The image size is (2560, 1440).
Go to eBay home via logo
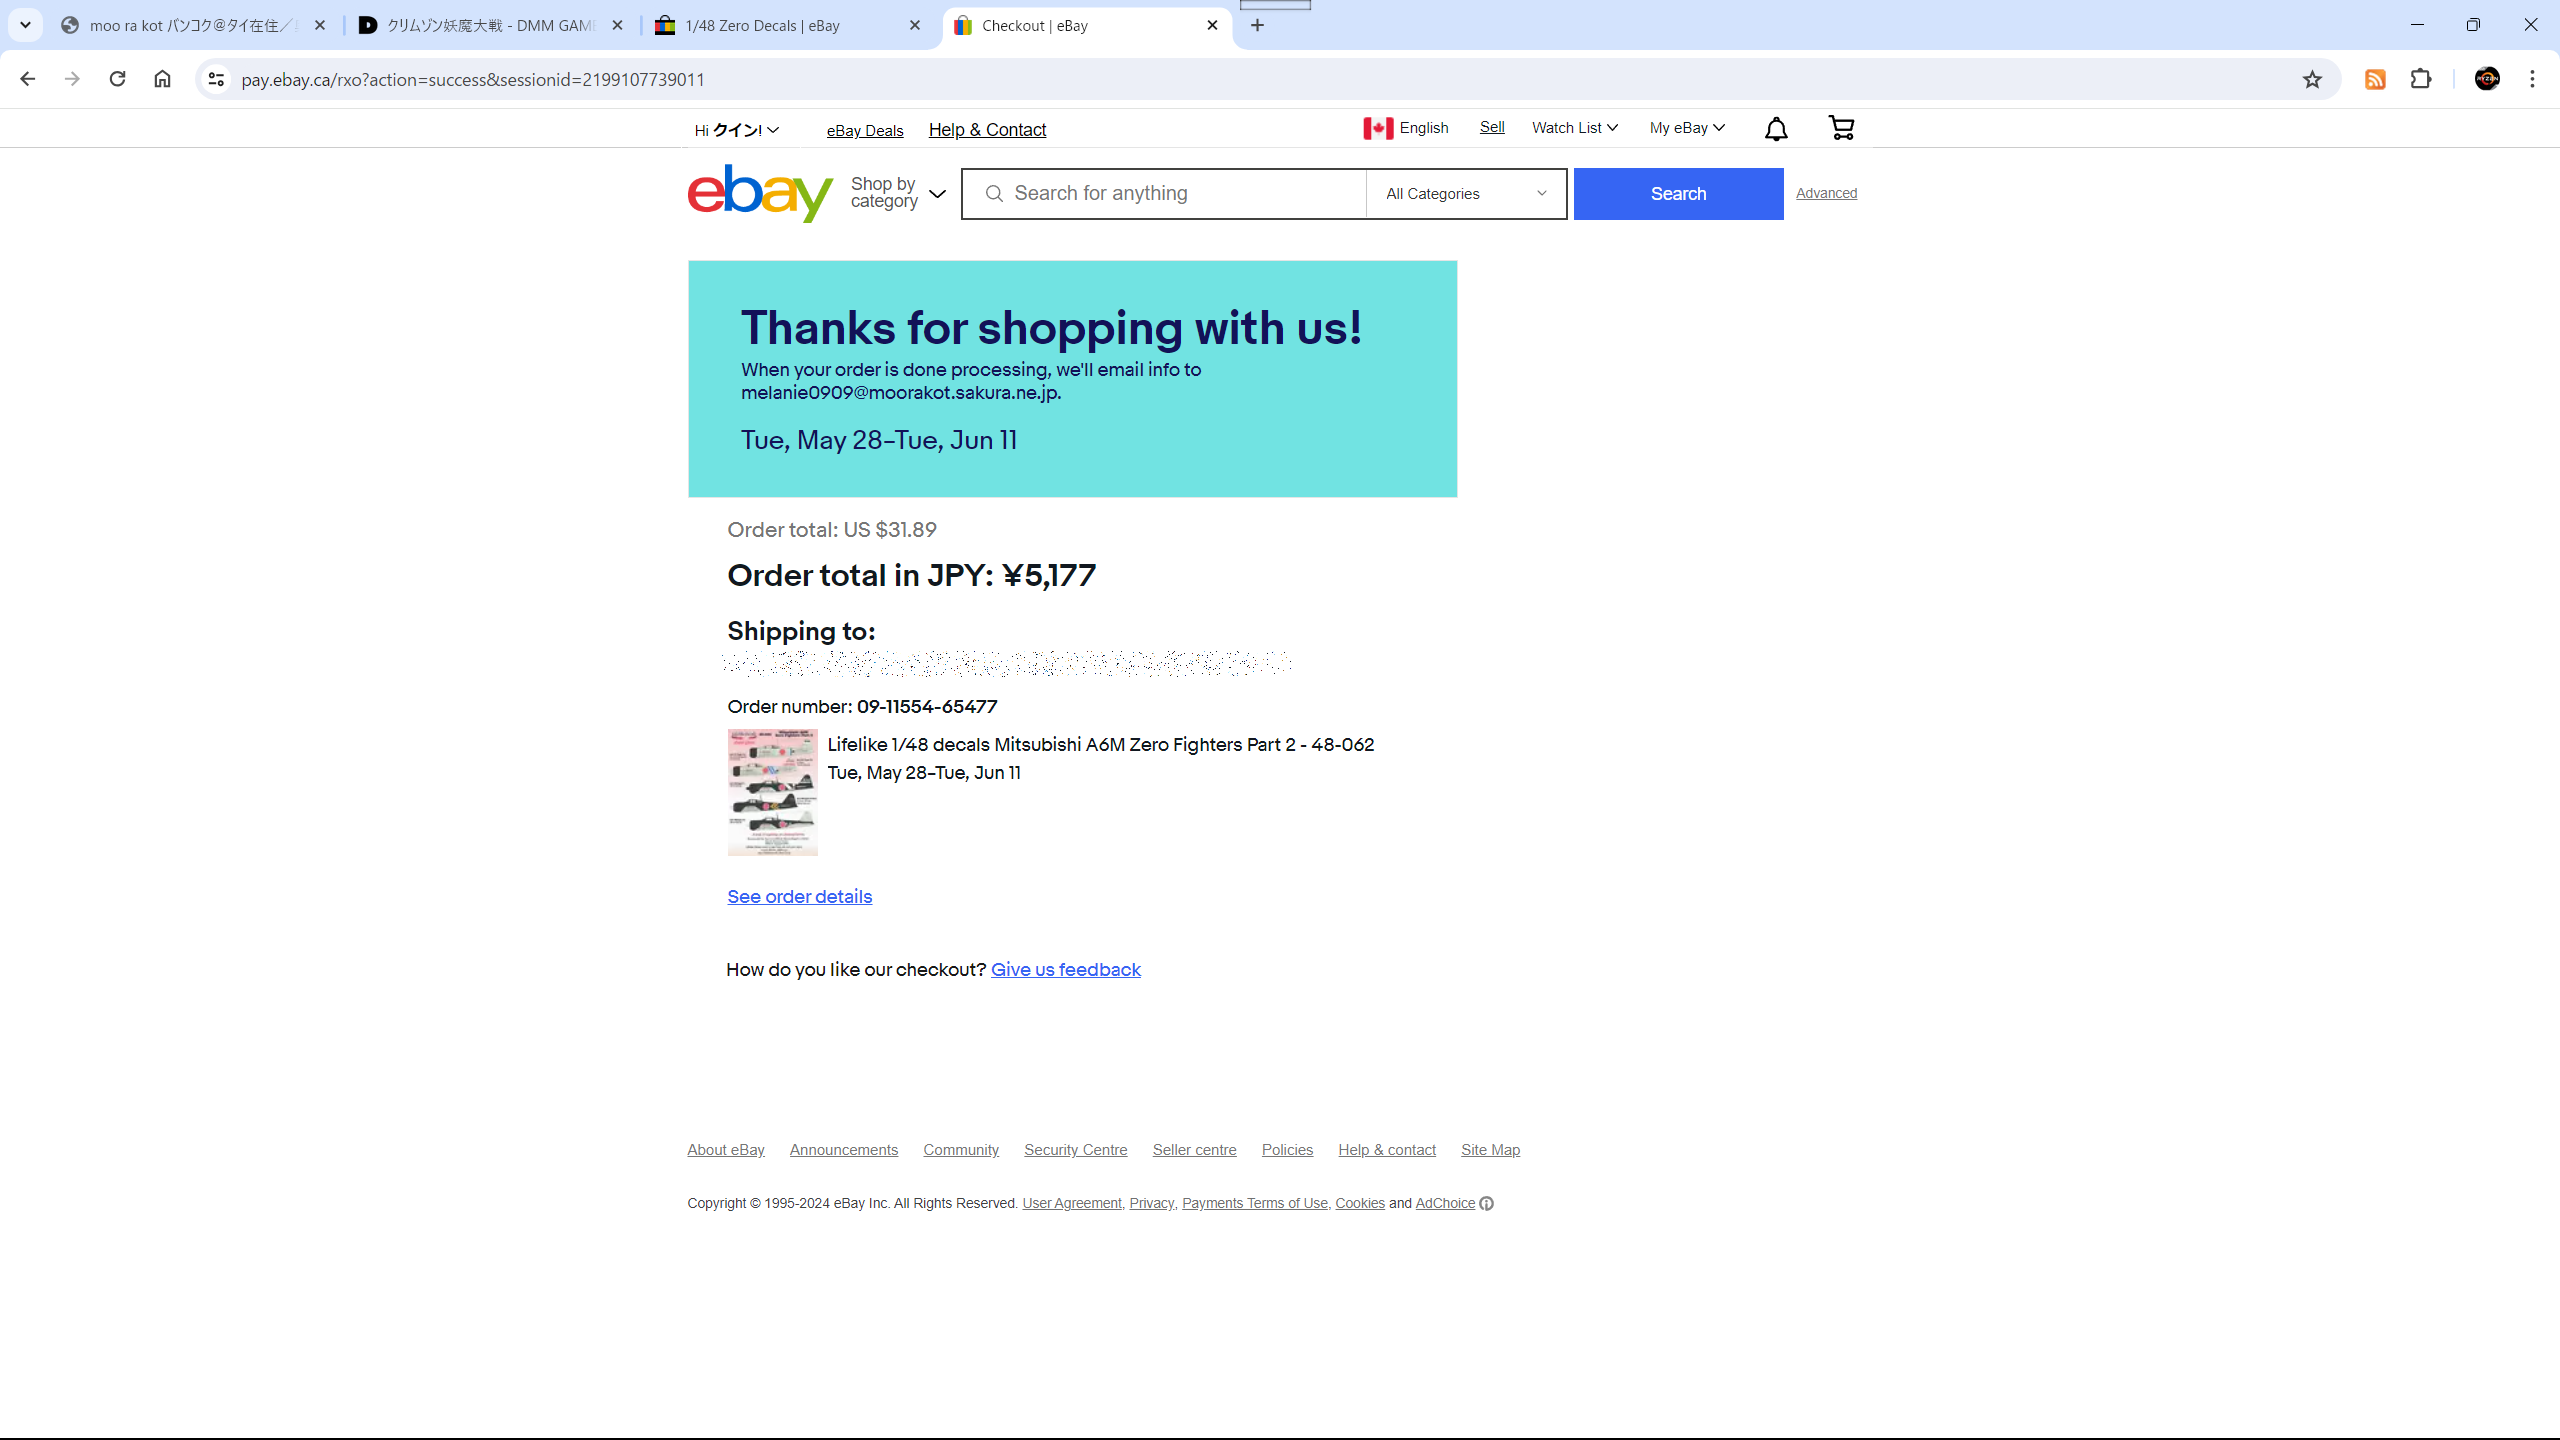(760, 193)
